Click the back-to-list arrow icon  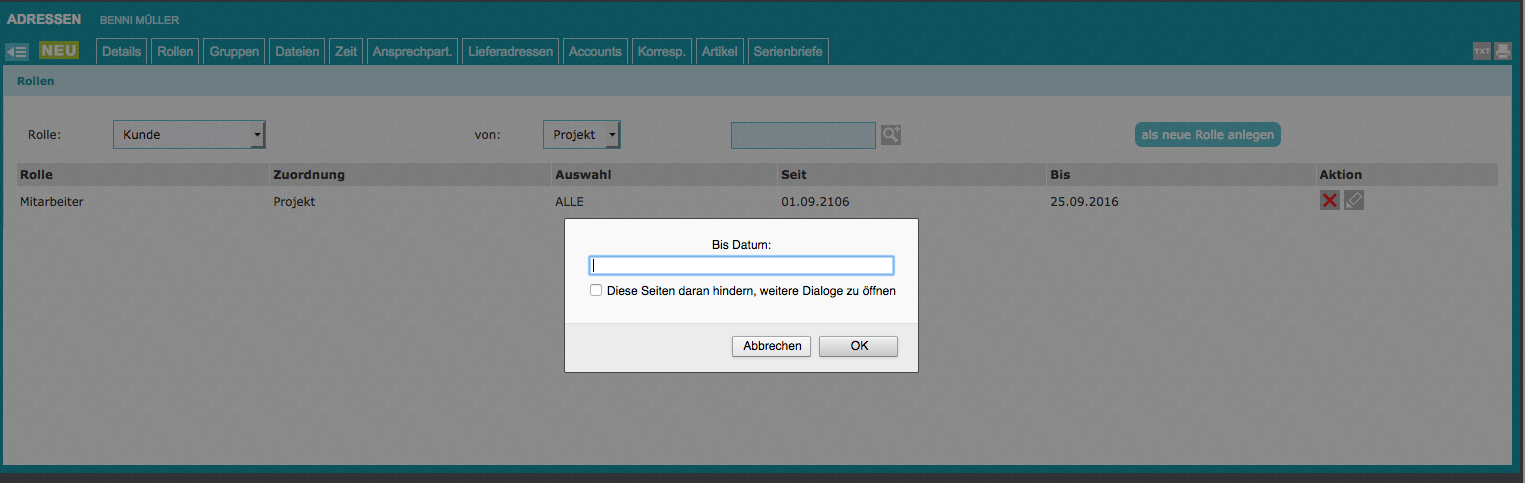point(16,51)
